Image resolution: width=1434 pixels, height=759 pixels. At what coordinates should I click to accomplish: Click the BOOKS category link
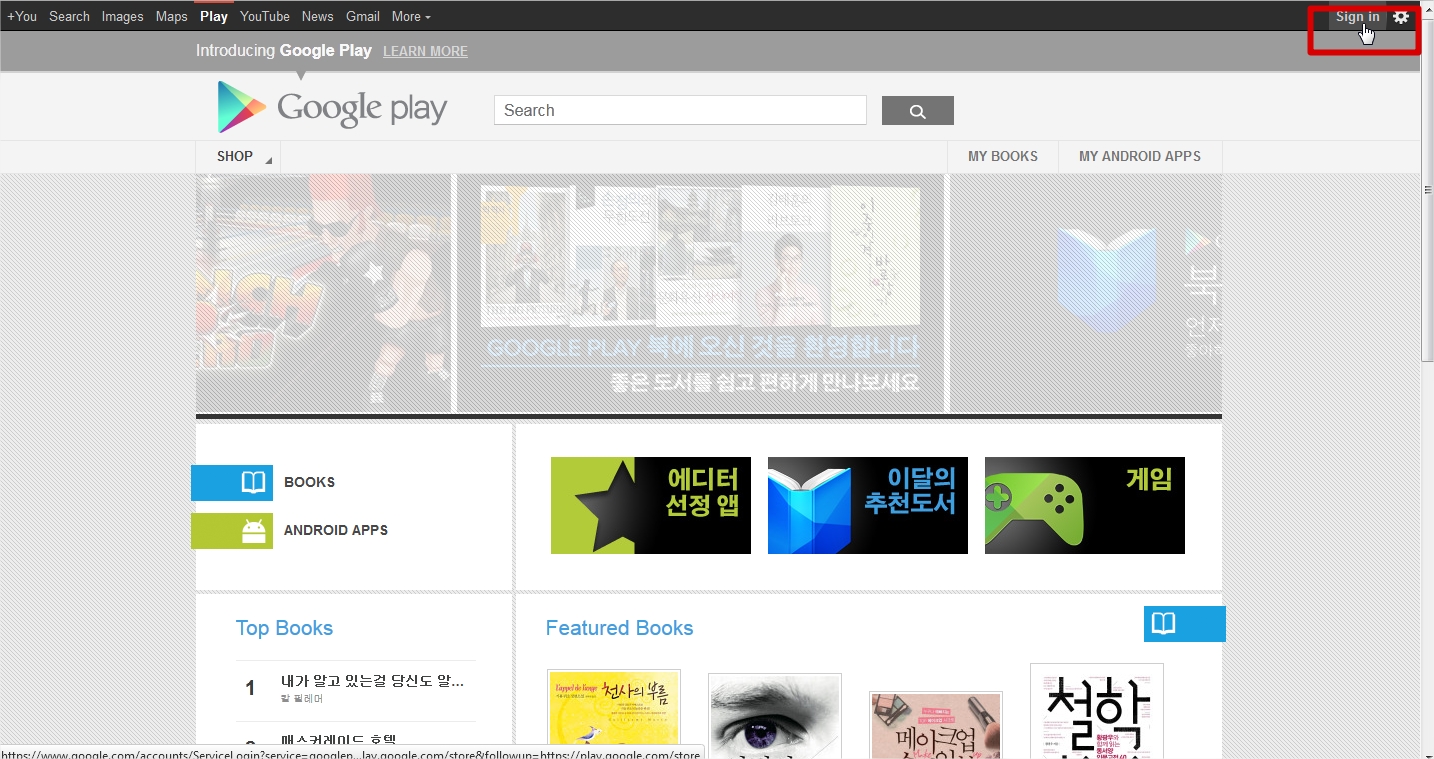coord(309,483)
